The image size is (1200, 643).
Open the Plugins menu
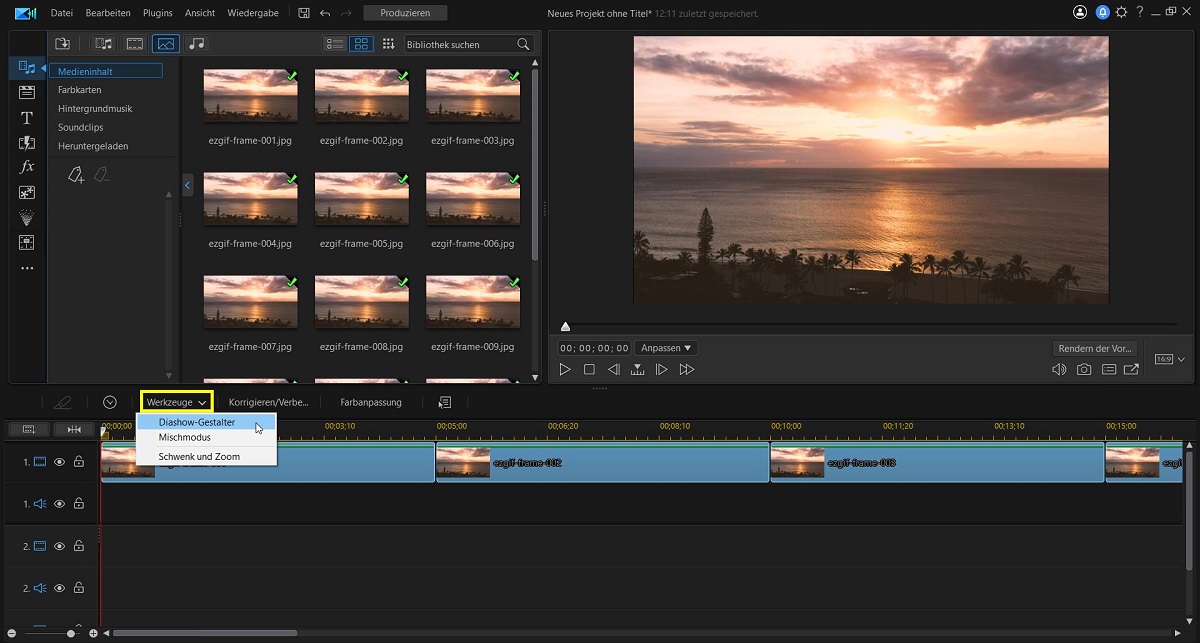(x=158, y=13)
